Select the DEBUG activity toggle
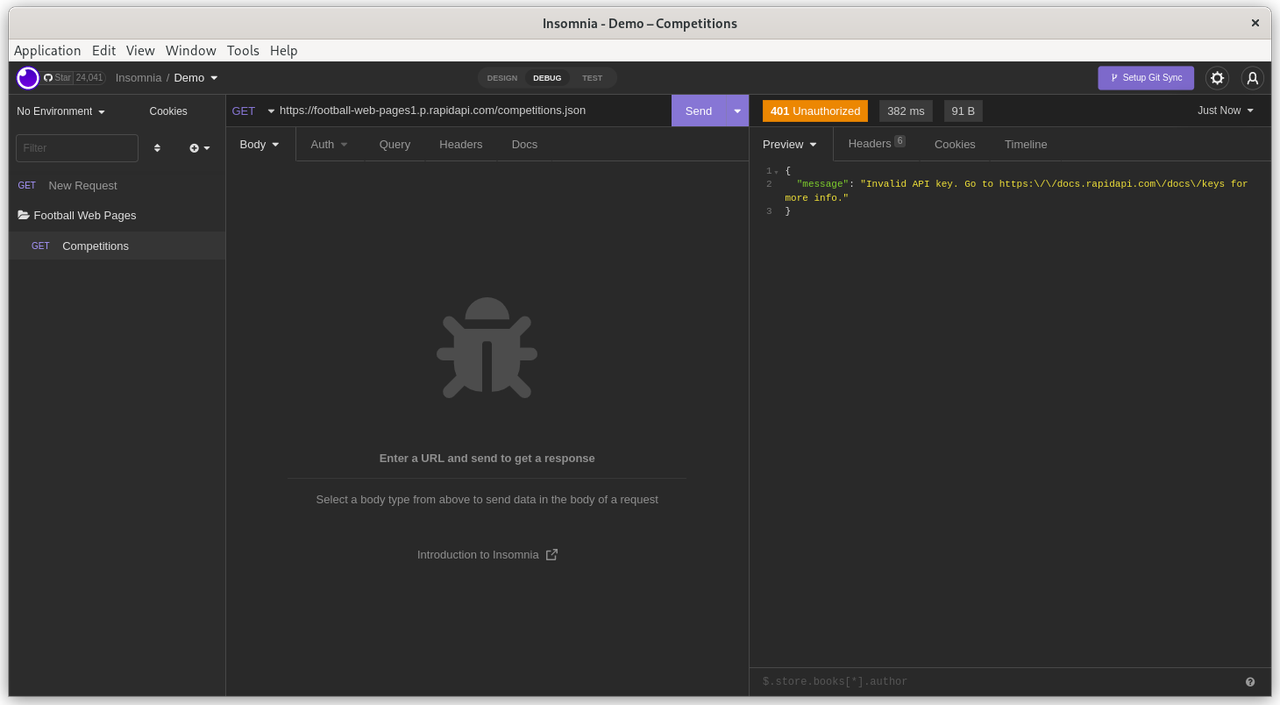Image resolution: width=1280 pixels, height=705 pixels. 547,78
